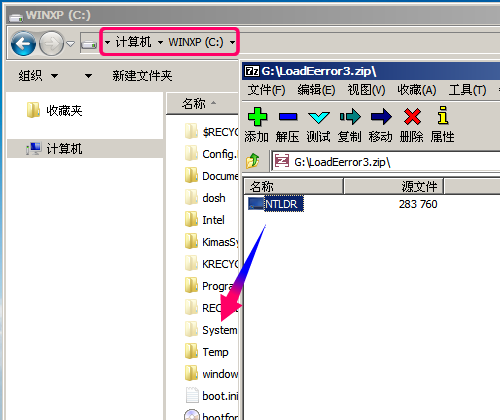Select the System folder in Explorer

pos(211,330)
